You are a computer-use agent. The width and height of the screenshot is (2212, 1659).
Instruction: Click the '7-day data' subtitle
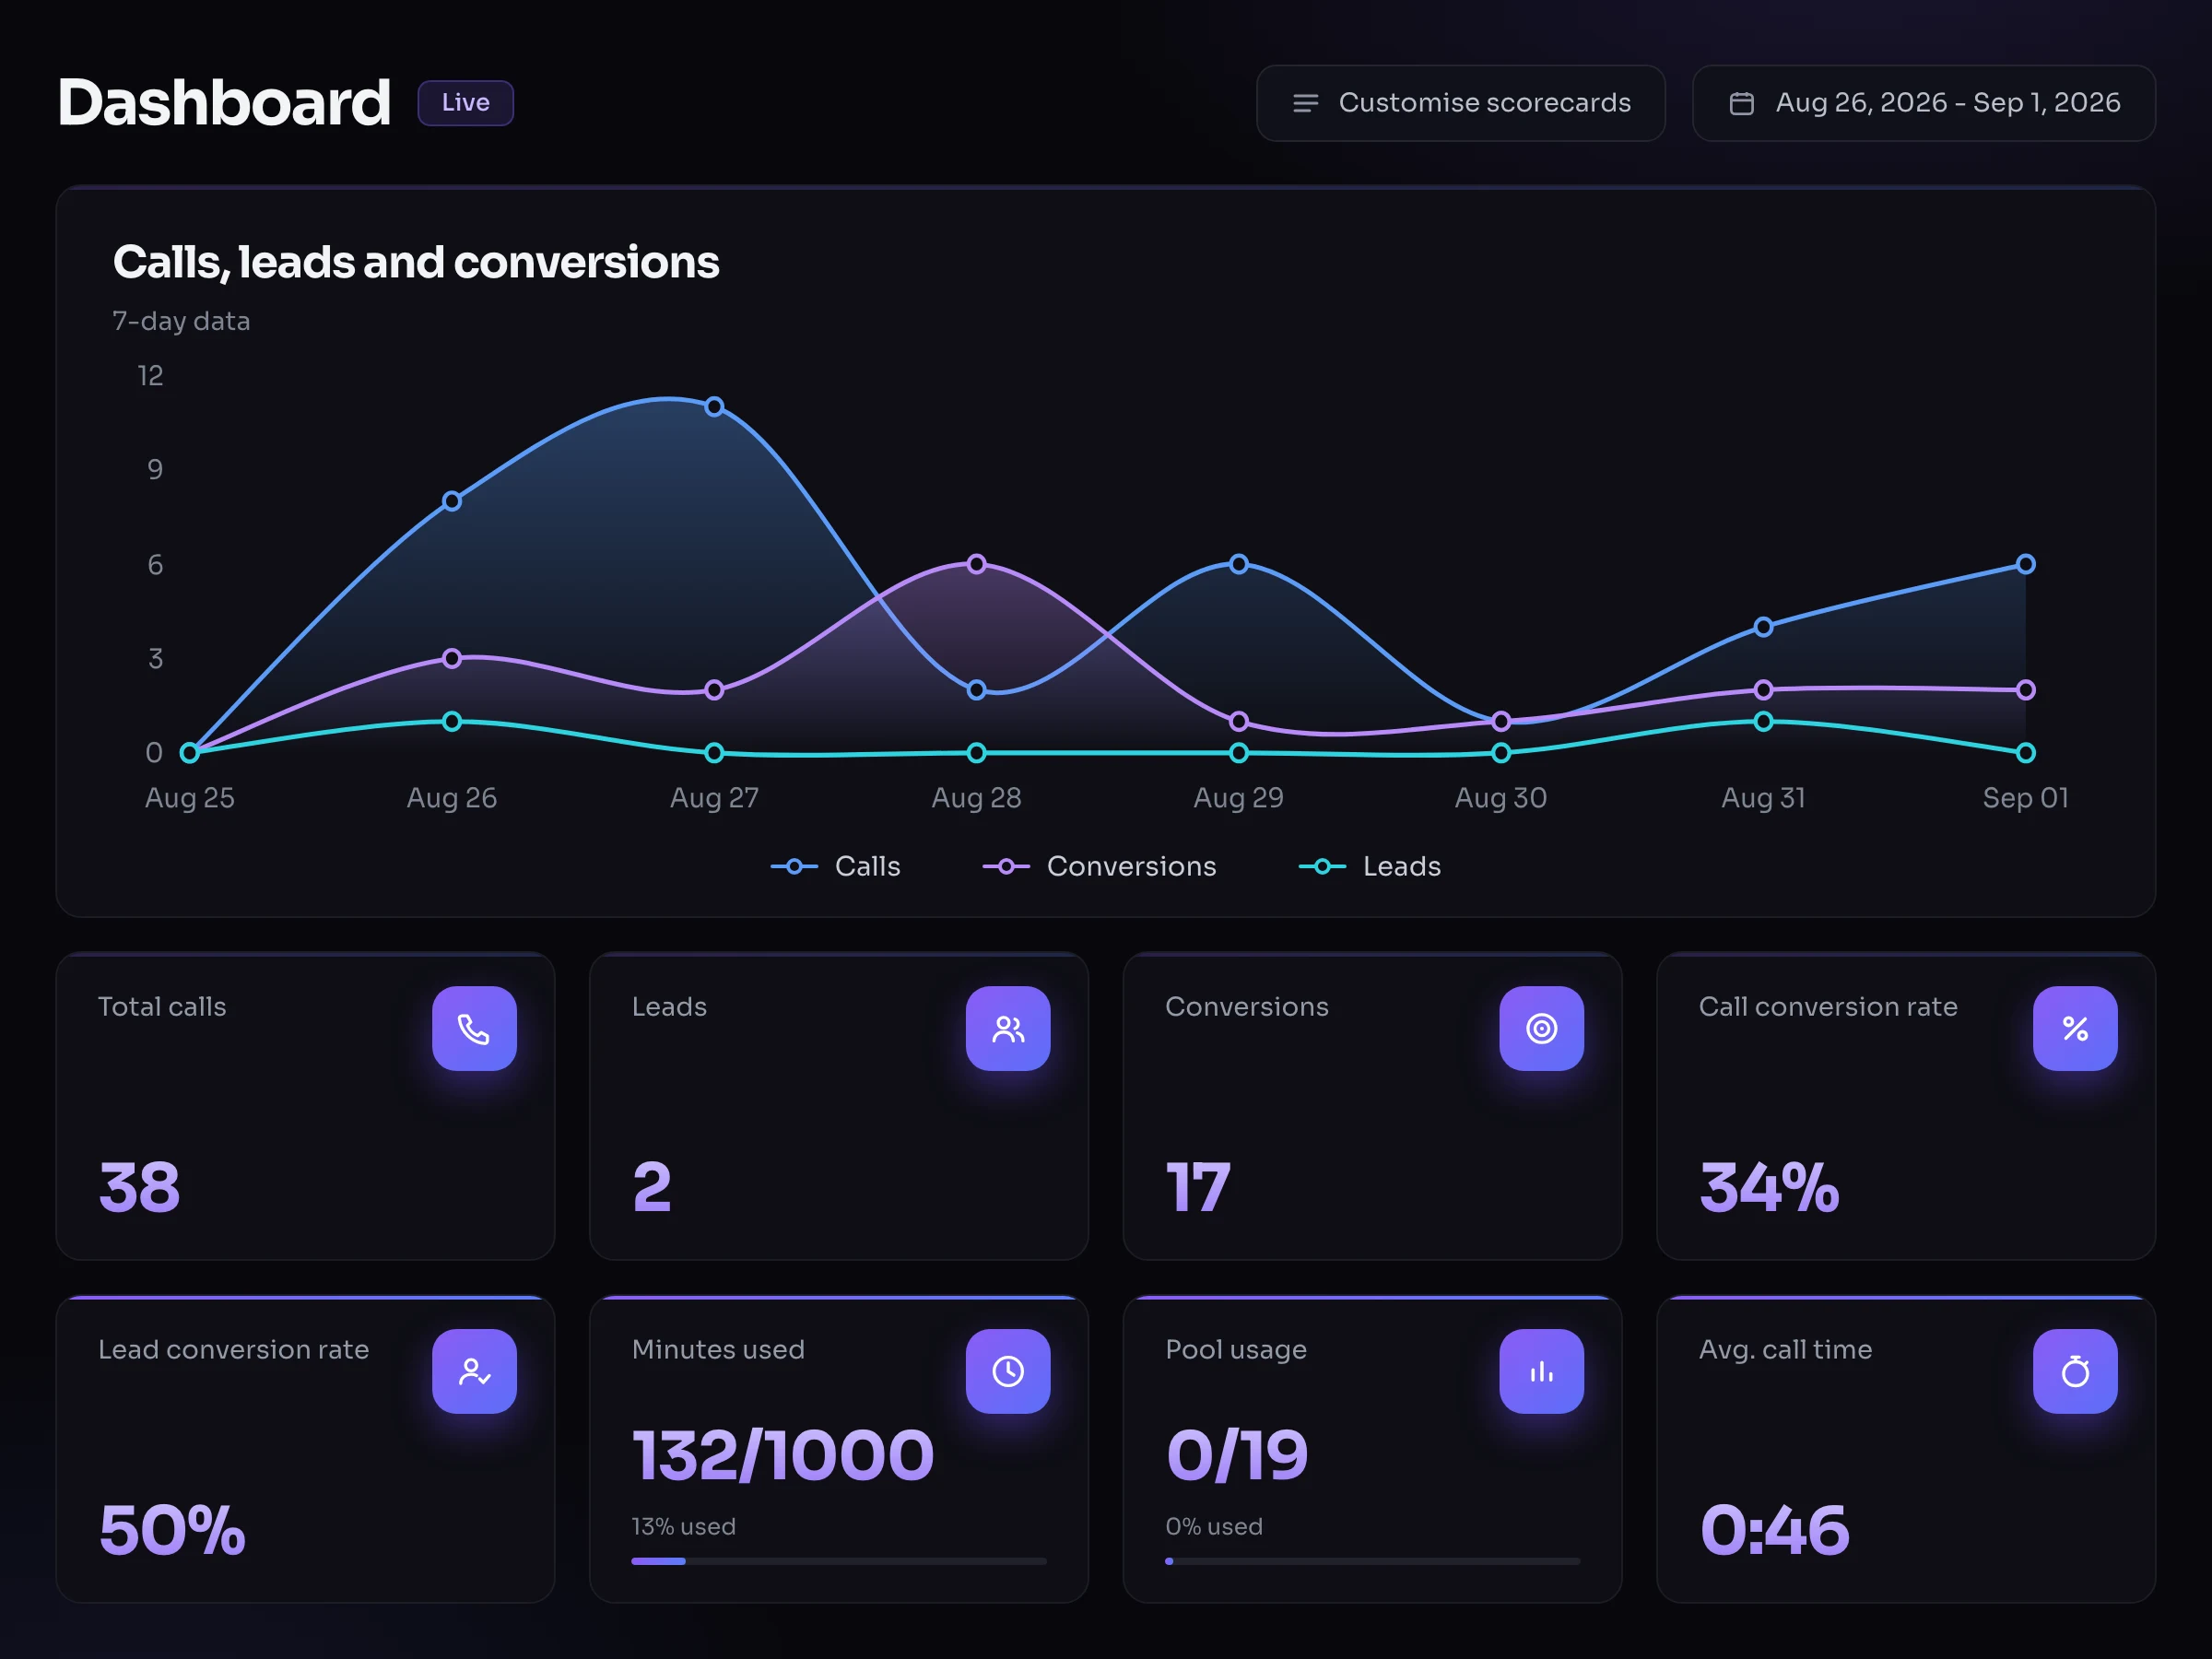click(181, 321)
